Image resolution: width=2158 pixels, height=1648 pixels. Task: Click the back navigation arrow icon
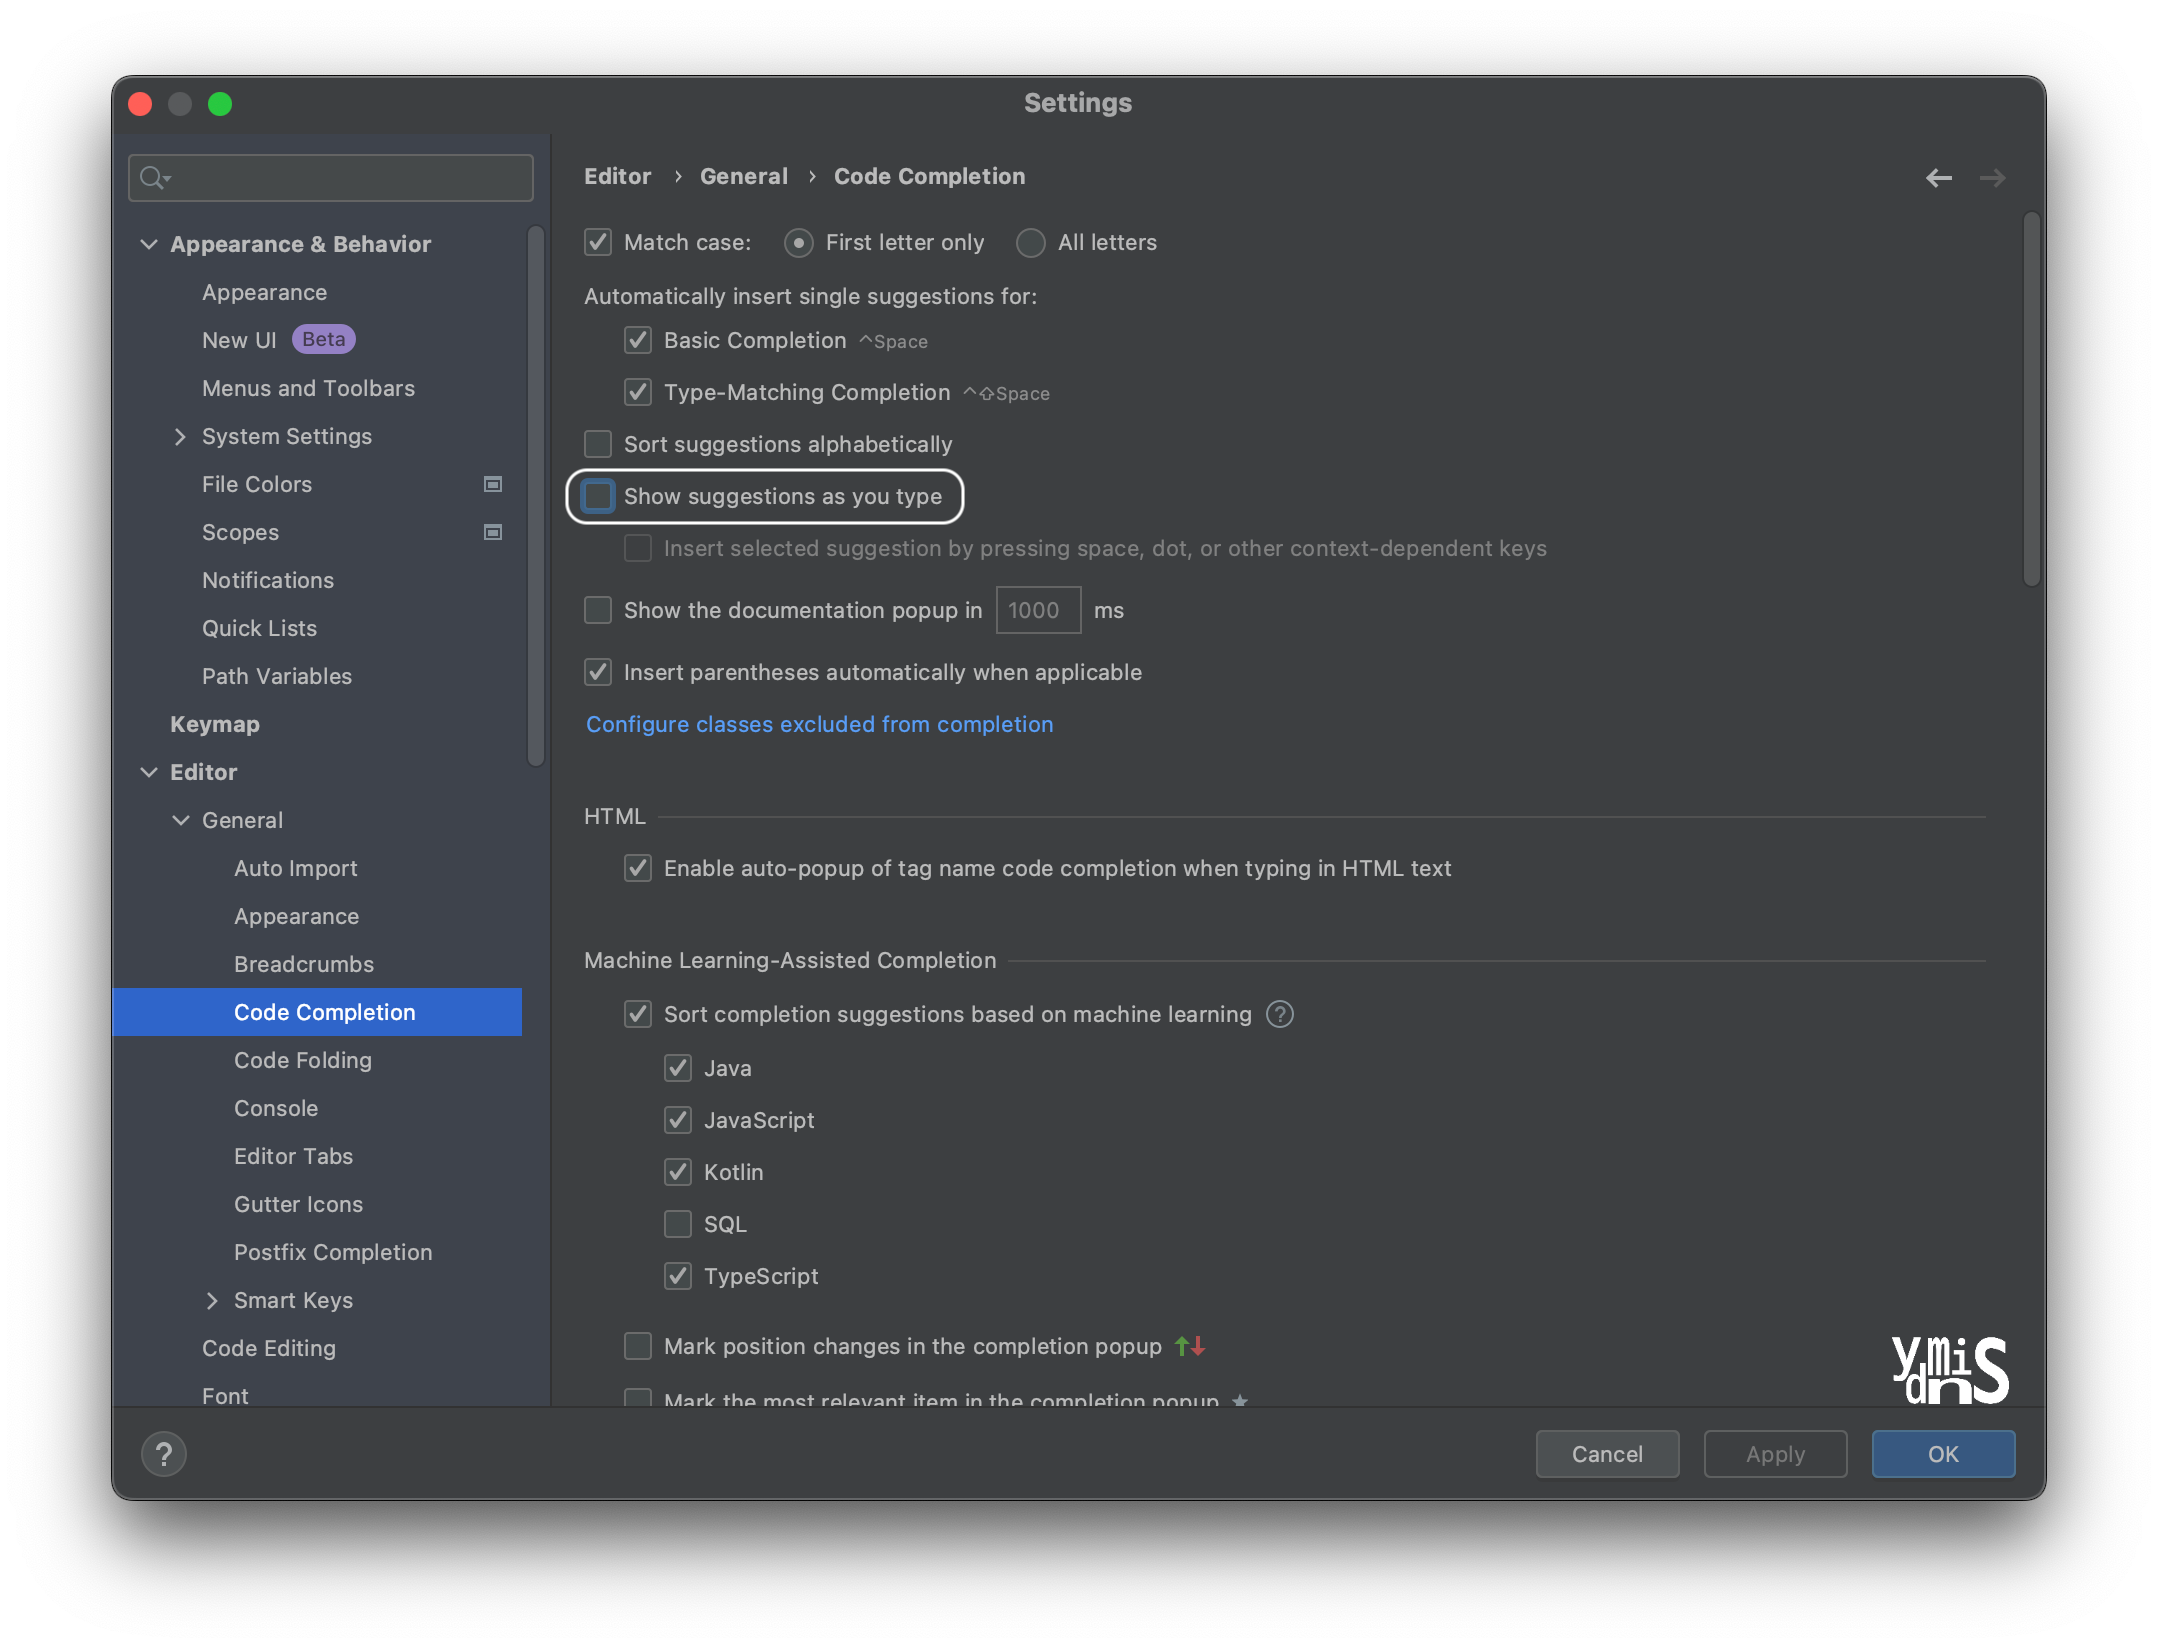click(x=1938, y=178)
